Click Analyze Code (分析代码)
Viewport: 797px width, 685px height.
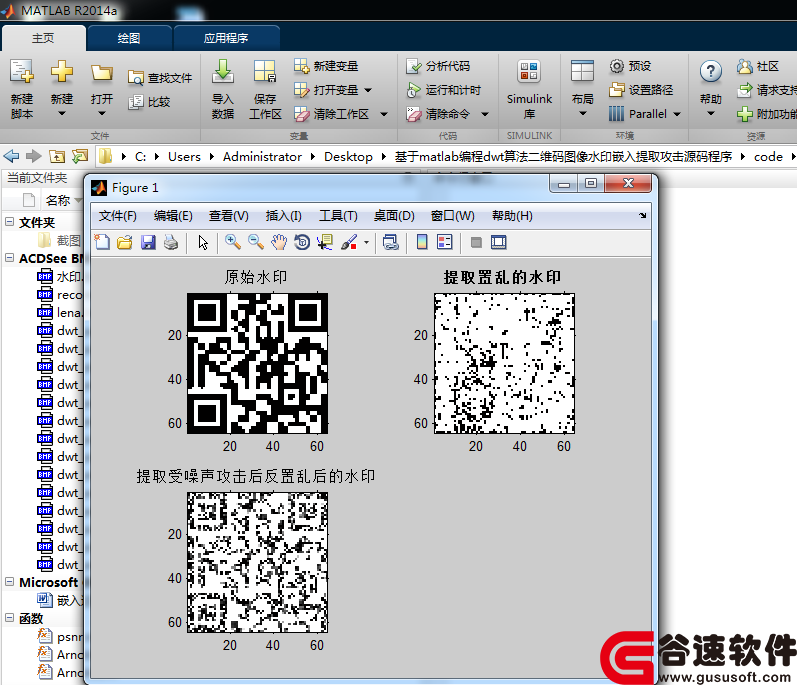tap(438, 66)
